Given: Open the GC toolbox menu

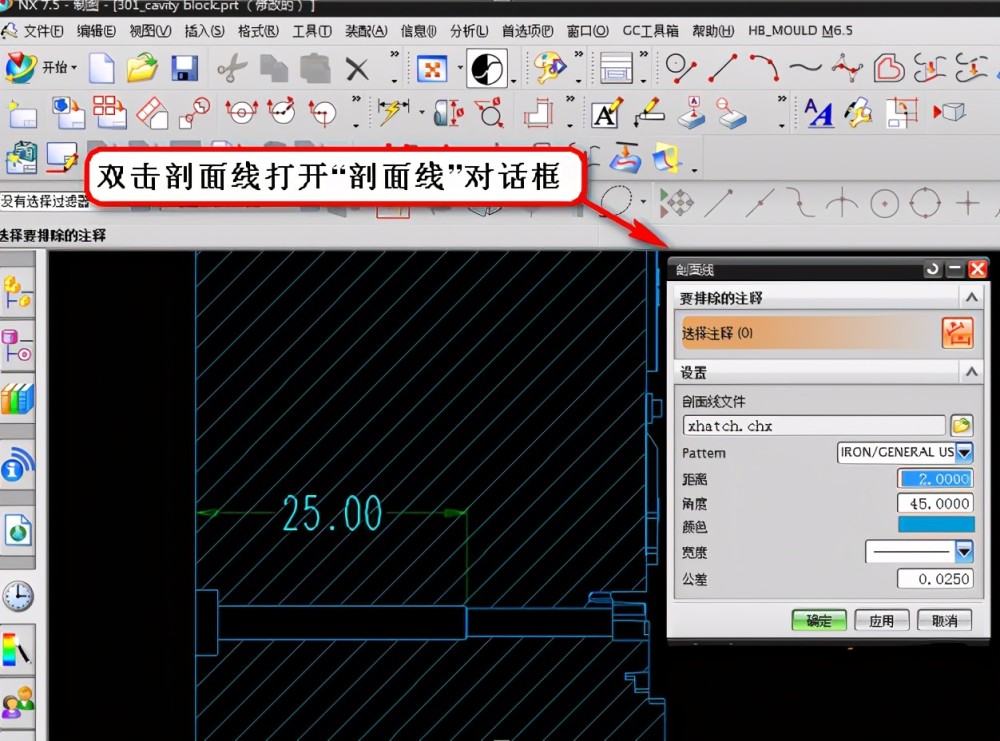Looking at the screenshot, I should (x=650, y=31).
